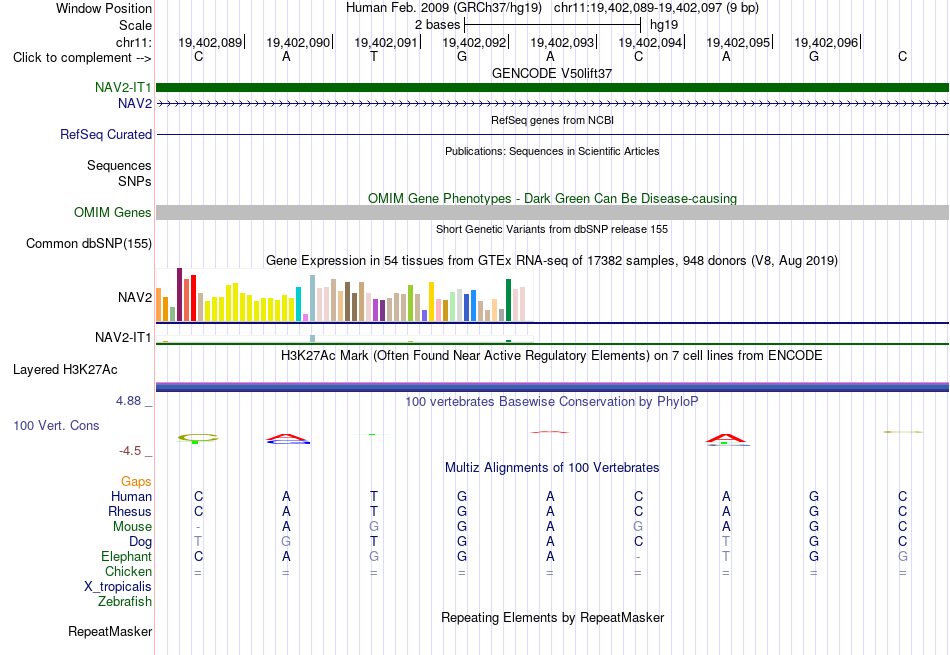Click the gap dash in the Mouse row
950x655 pixels.
click(198, 527)
